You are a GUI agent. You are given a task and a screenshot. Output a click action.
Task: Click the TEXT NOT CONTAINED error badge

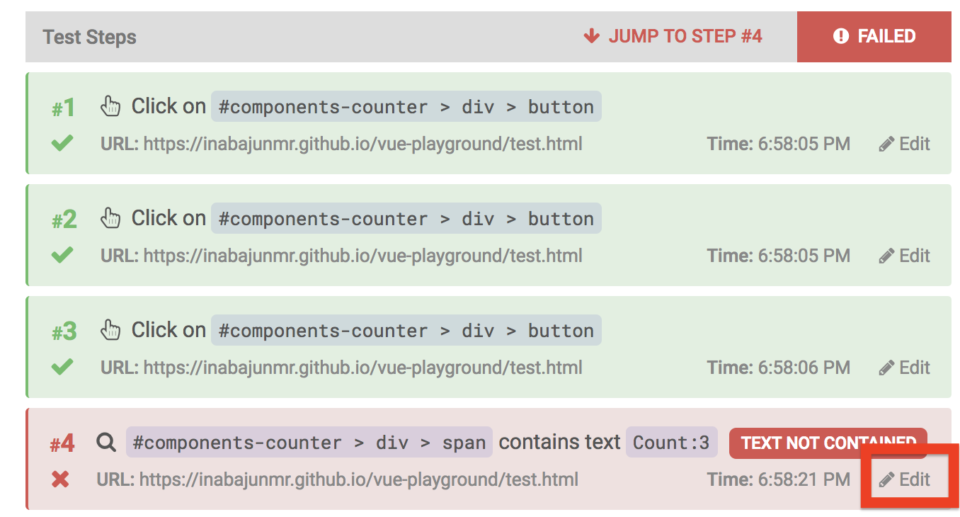click(828, 443)
